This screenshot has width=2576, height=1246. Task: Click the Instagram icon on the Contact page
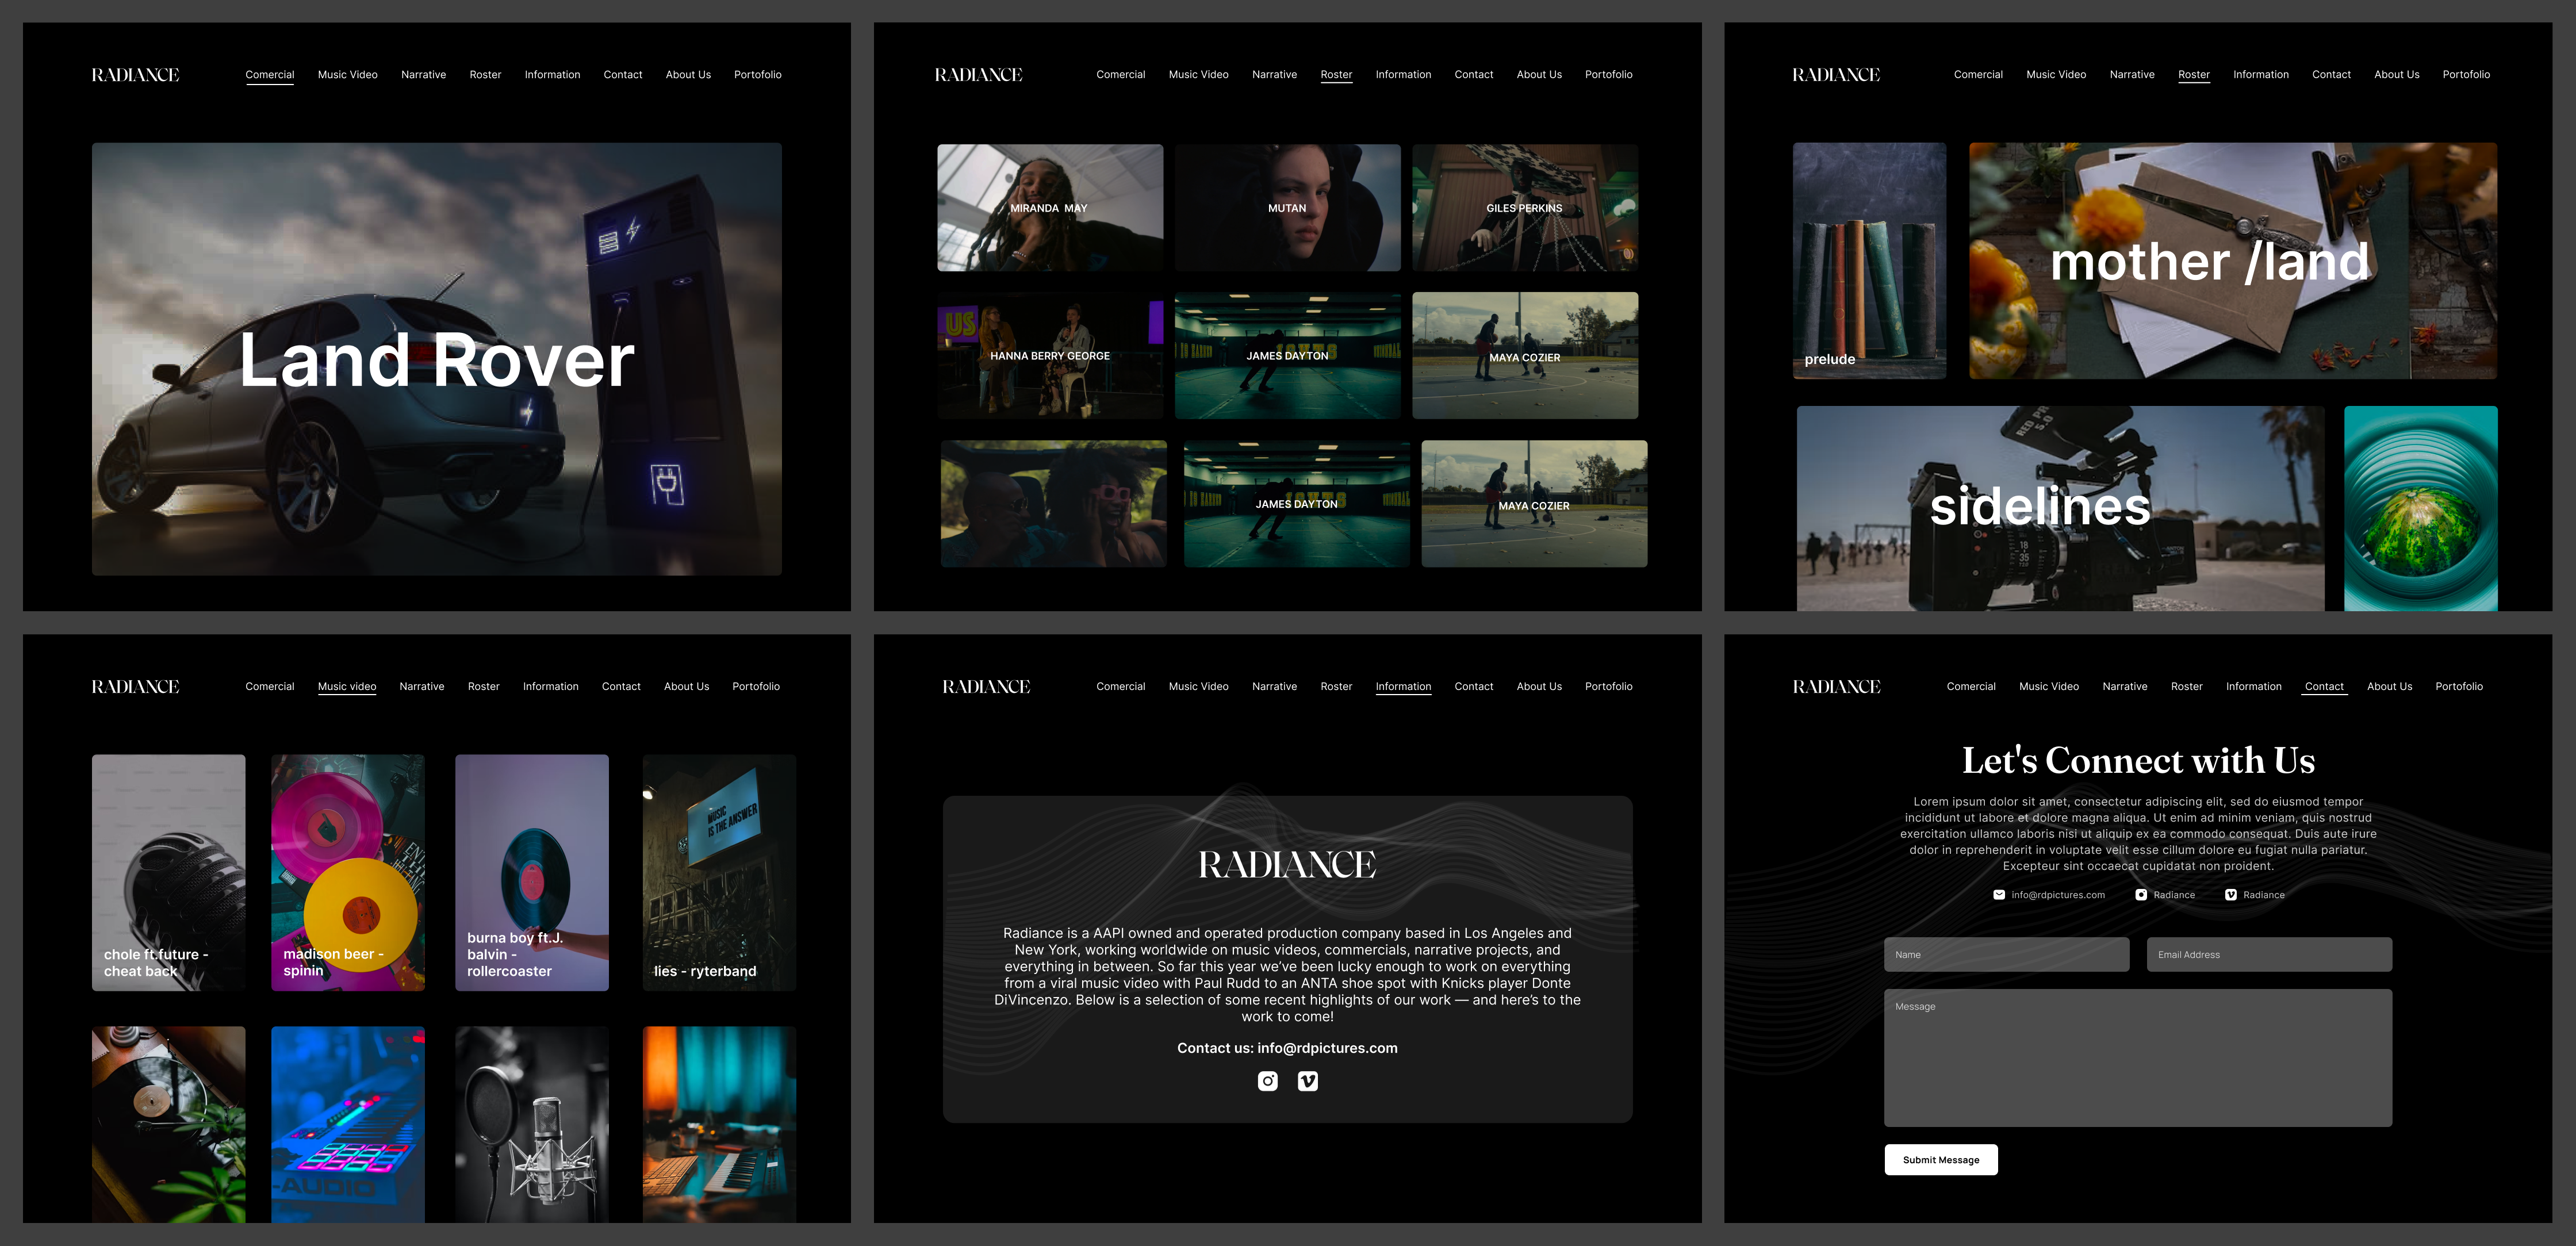(x=2141, y=895)
